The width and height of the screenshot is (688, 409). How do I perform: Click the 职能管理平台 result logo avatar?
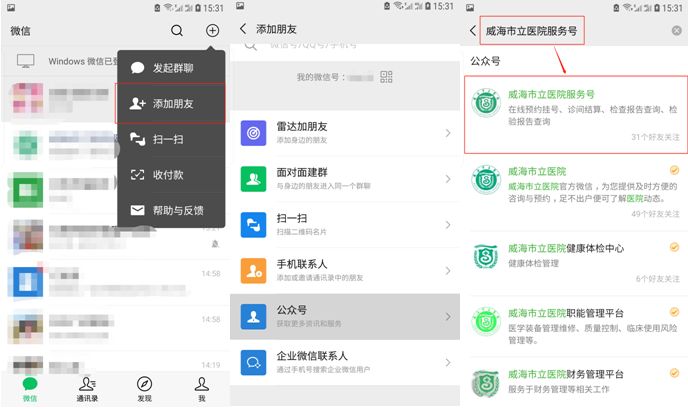point(486,322)
